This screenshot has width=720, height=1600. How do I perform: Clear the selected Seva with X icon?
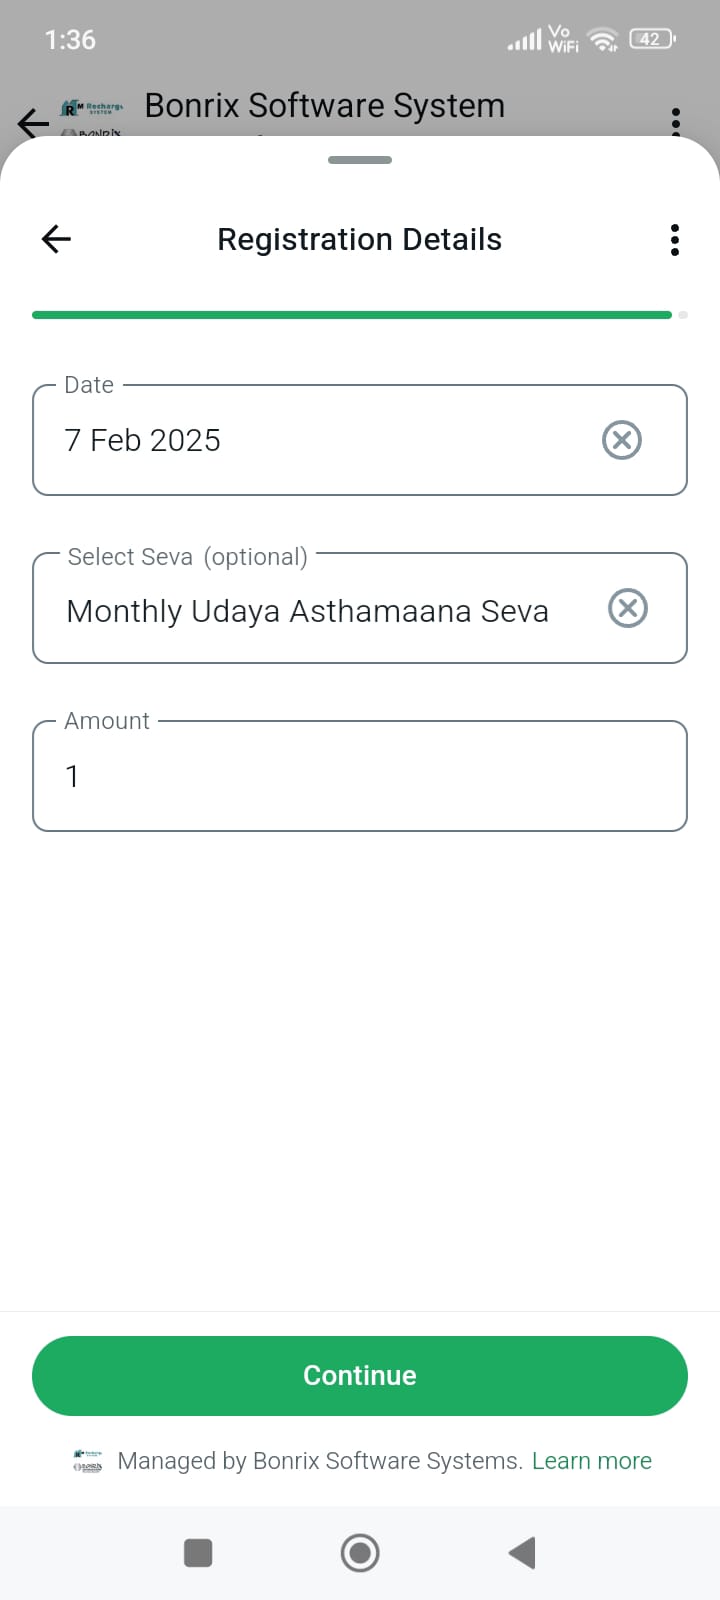click(x=628, y=608)
